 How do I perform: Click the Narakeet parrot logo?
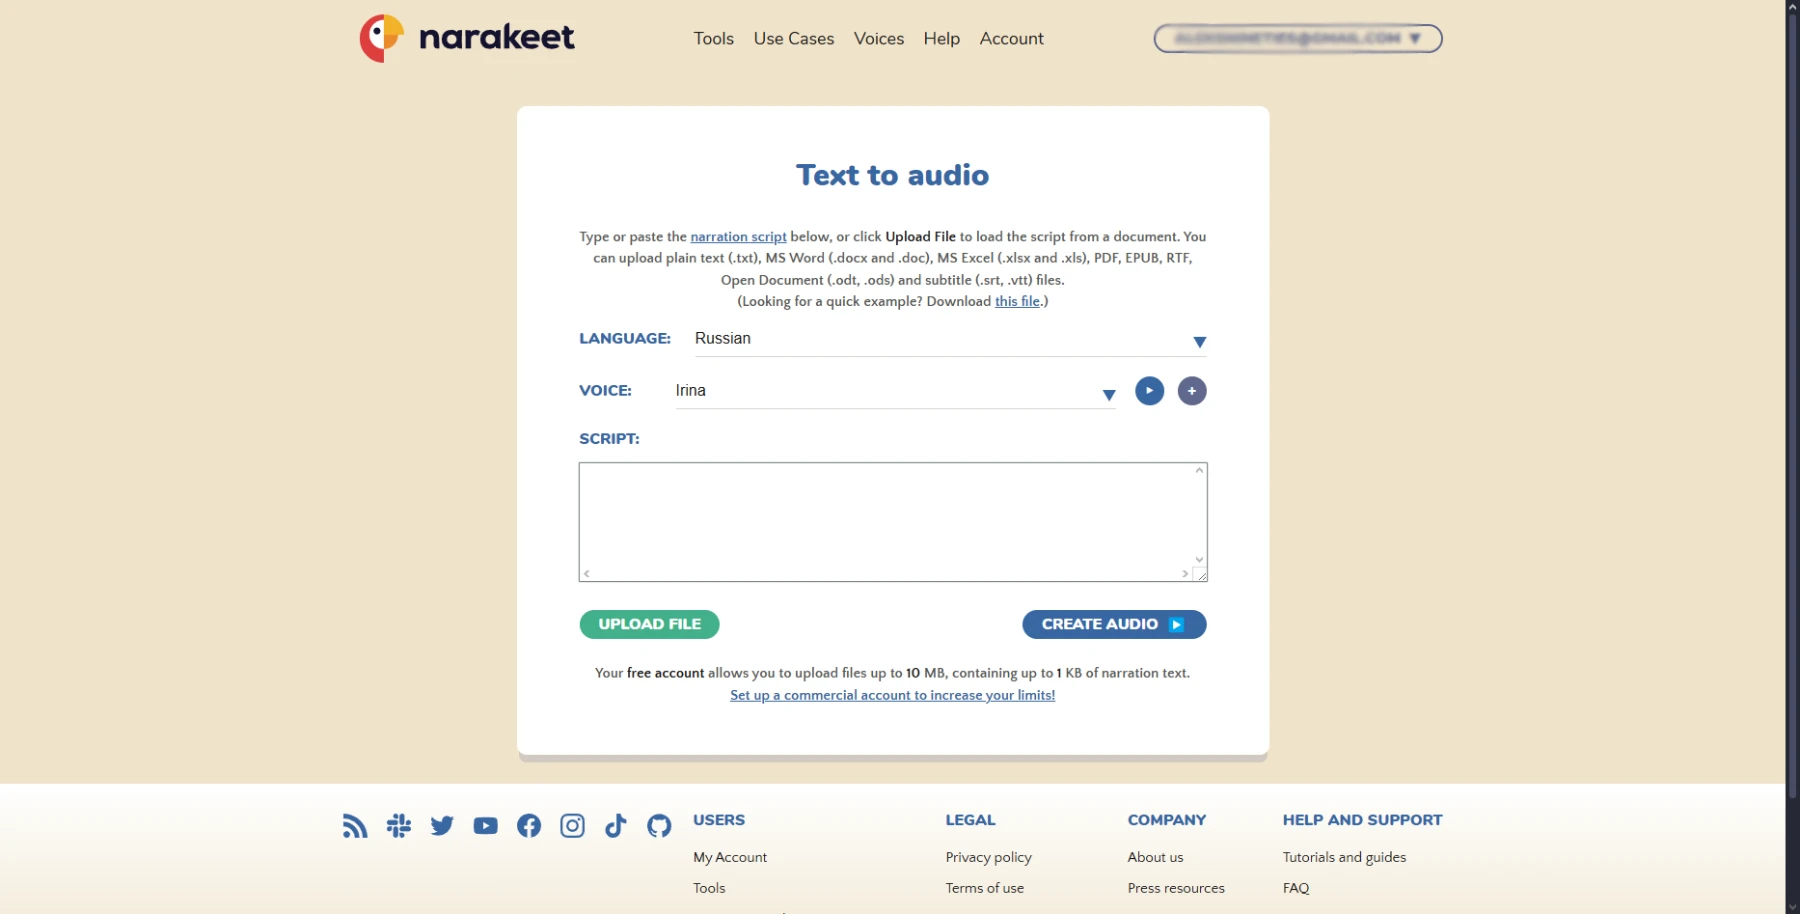coord(382,39)
